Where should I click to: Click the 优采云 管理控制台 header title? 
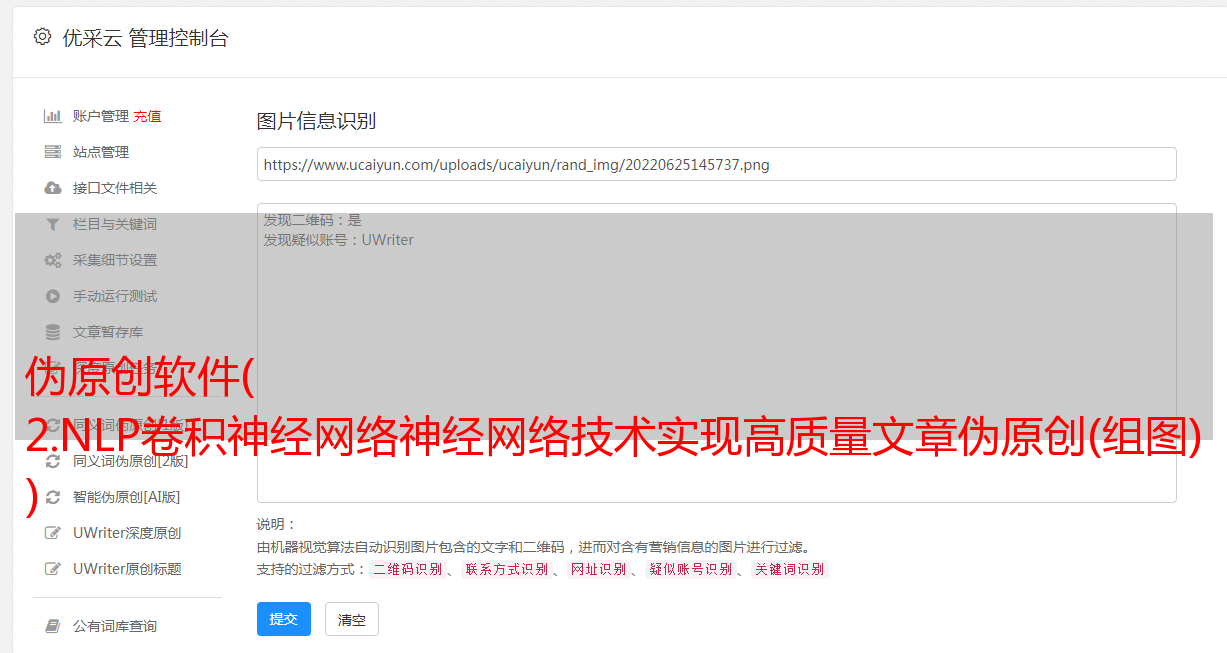tap(145, 38)
